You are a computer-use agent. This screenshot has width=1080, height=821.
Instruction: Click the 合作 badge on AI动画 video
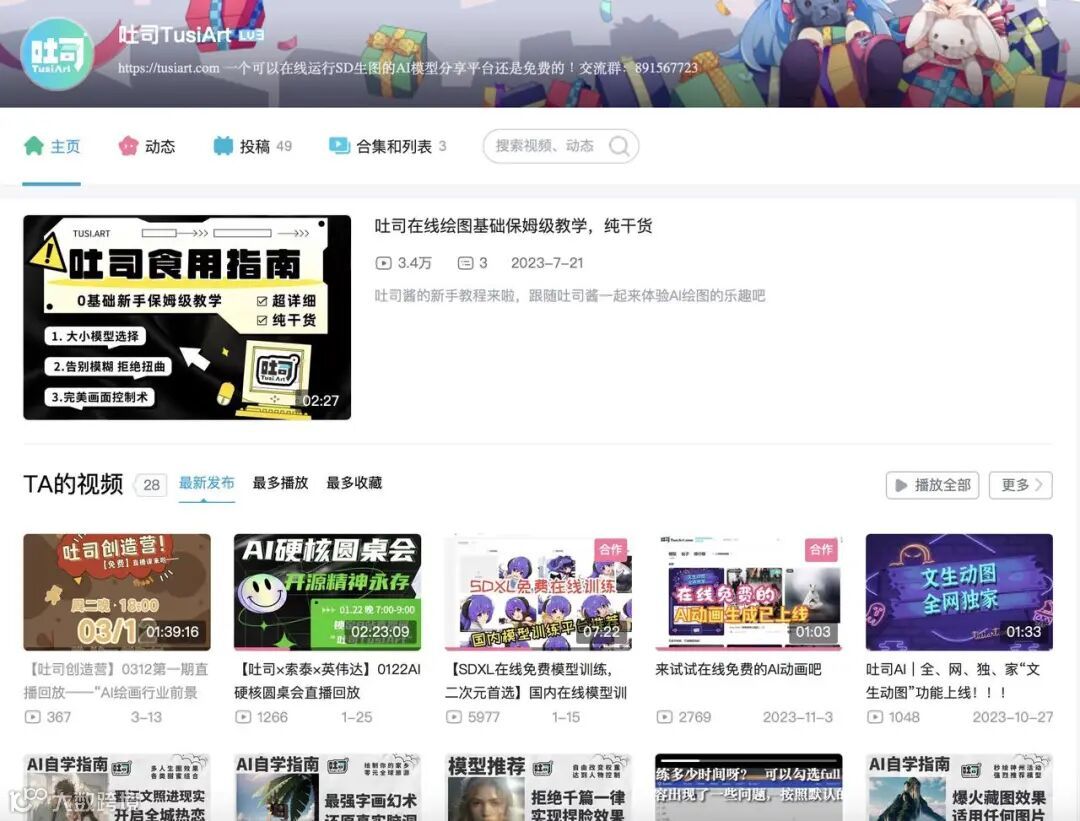point(821,550)
